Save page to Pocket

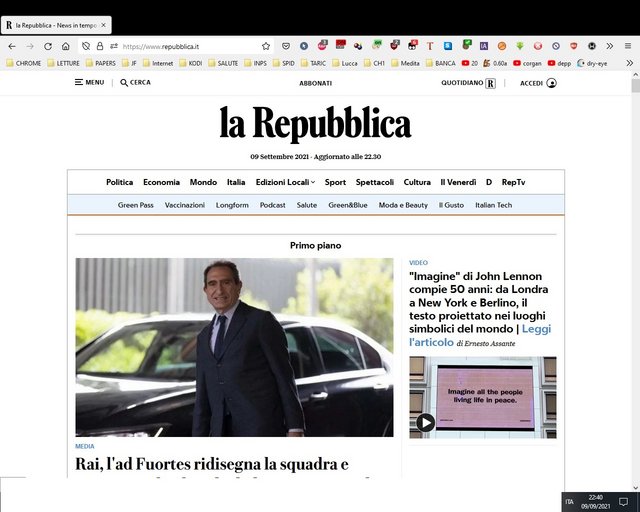pos(286,47)
